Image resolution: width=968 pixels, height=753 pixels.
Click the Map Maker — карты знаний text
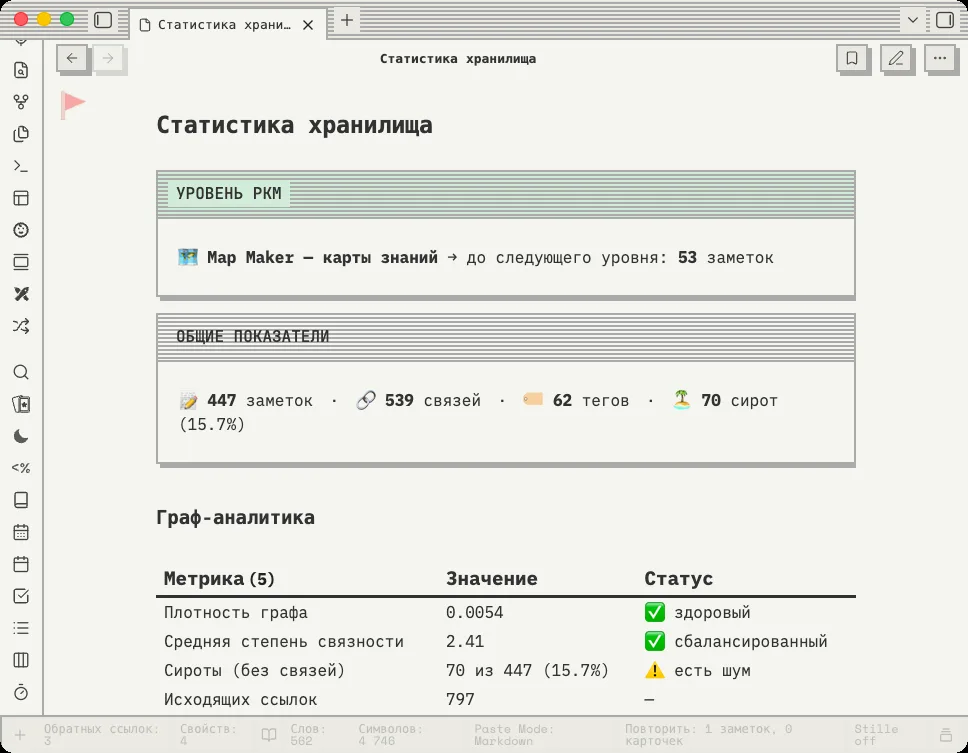point(322,257)
